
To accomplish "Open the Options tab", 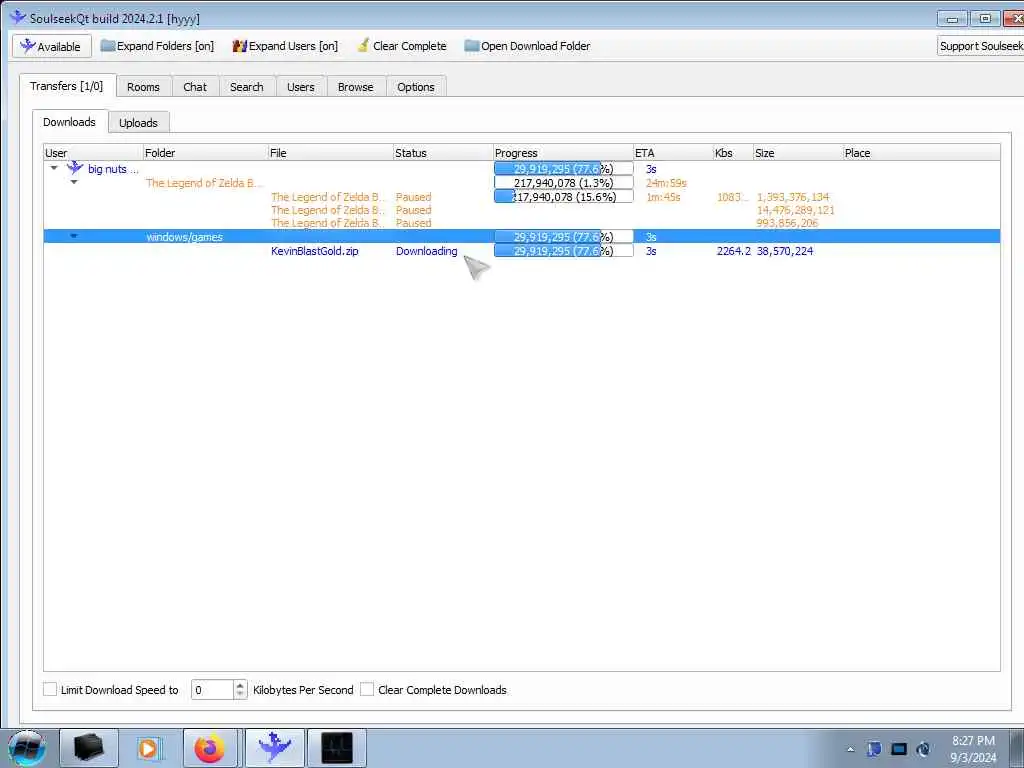I will 415,87.
